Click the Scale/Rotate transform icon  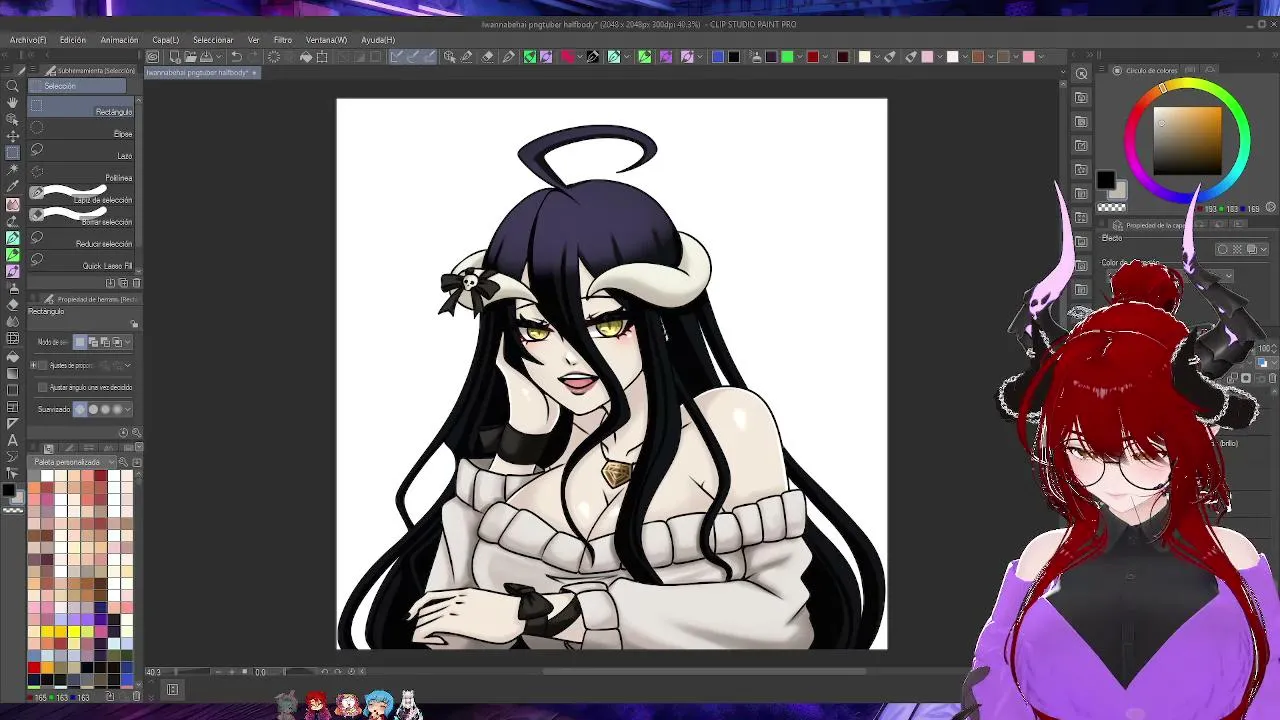coord(322,57)
